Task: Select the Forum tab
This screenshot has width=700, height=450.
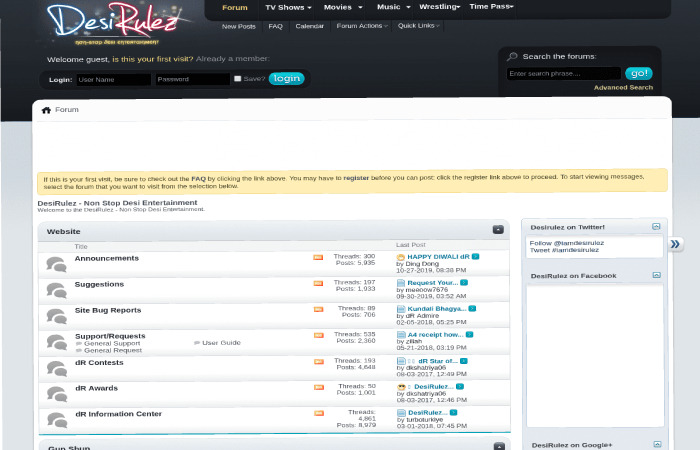Action: click(x=234, y=8)
